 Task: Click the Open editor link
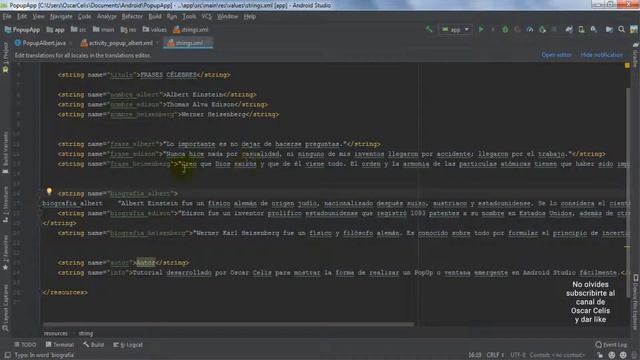pos(556,55)
